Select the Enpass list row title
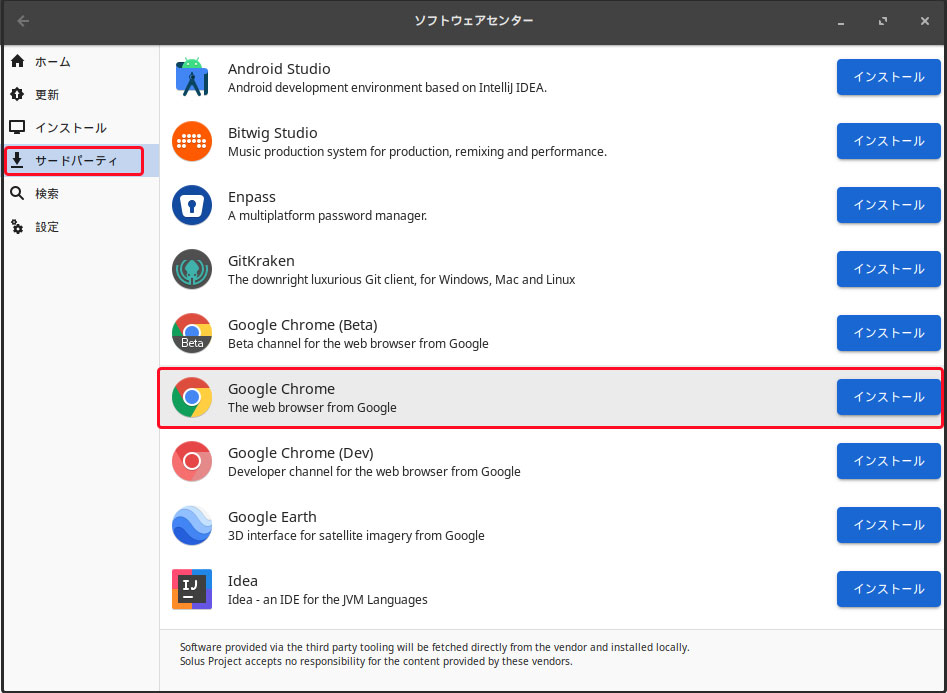This screenshot has height=693, width=947. (x=252, y=197)
